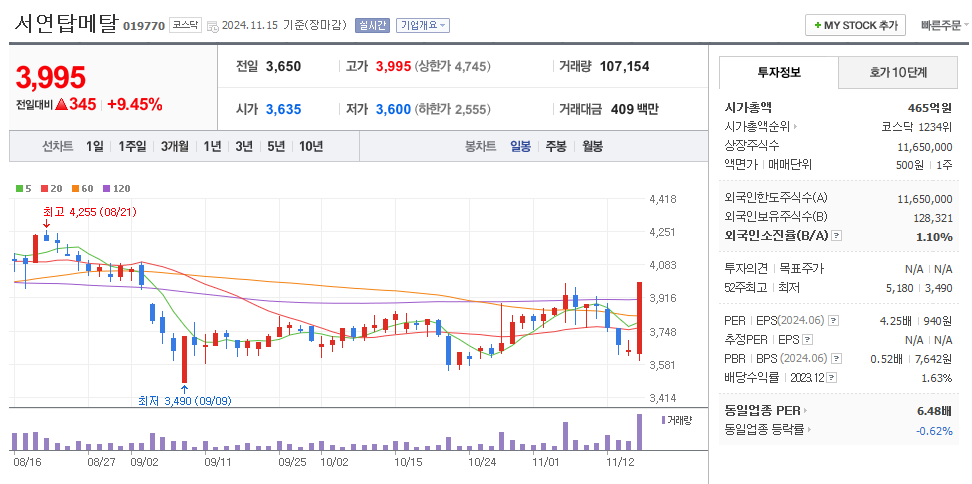Click the 최고 4,255 (08/21) chart label
972x484 pixels.
coord(89,211)
